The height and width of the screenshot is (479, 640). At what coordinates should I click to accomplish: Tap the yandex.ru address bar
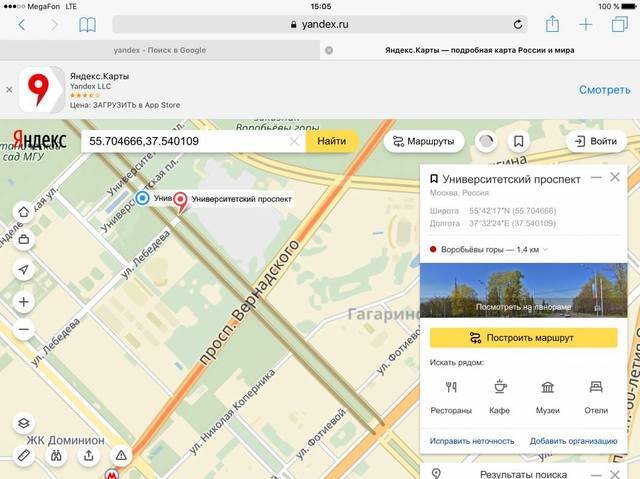click(x=320, y=24)
